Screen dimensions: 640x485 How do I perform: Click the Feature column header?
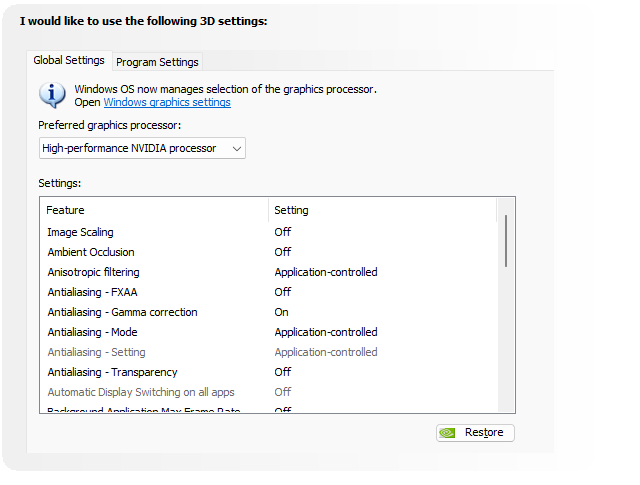point(66,210)
